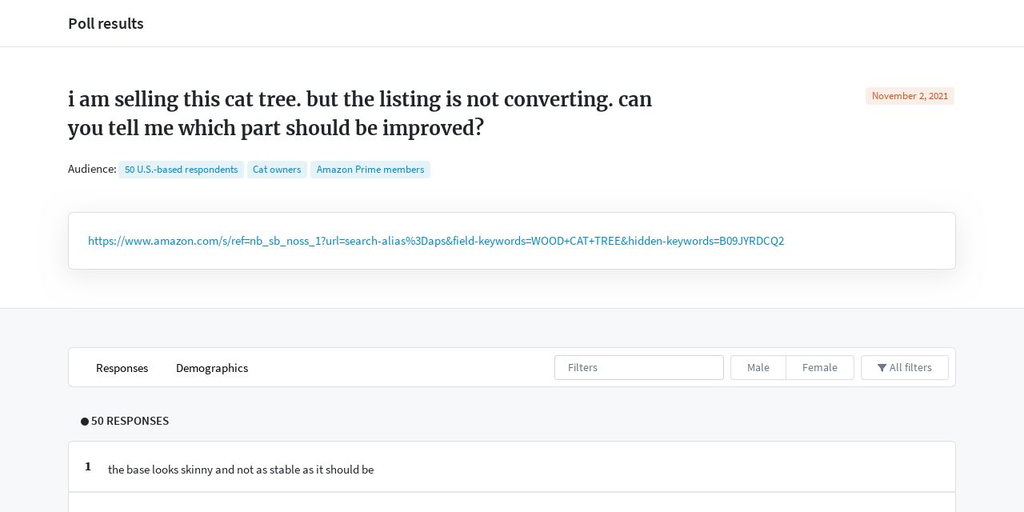Click the November 2, 2021 date badge

(910, 96)
